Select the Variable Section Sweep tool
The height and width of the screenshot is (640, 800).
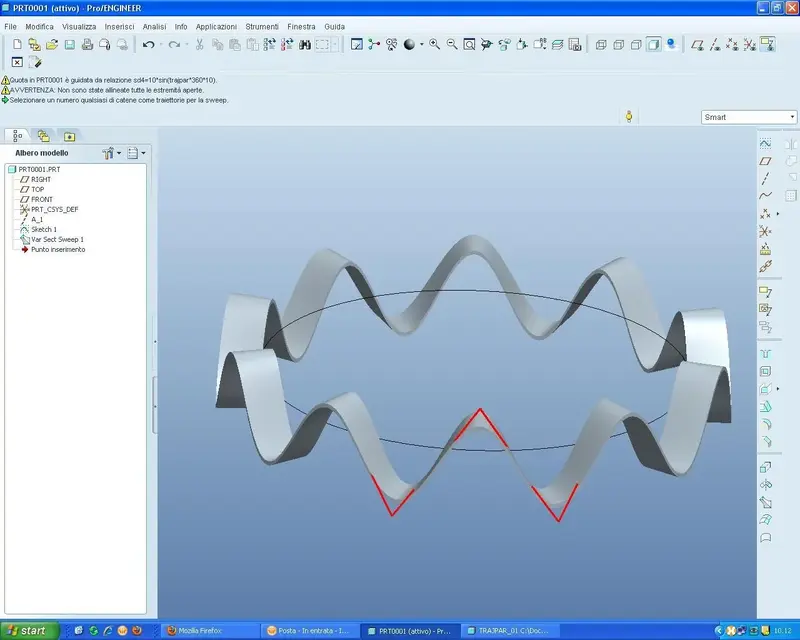click(765, 503)
